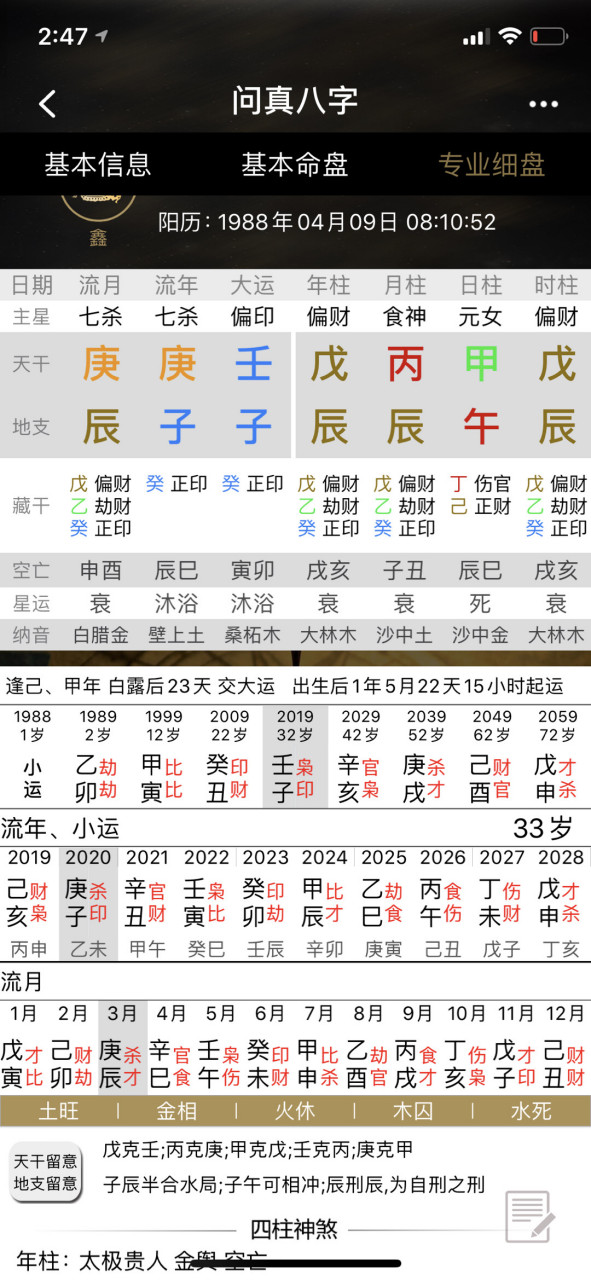Select month 5月 壬午
Screen dimensions: 591x1280
pos(221,1047)
